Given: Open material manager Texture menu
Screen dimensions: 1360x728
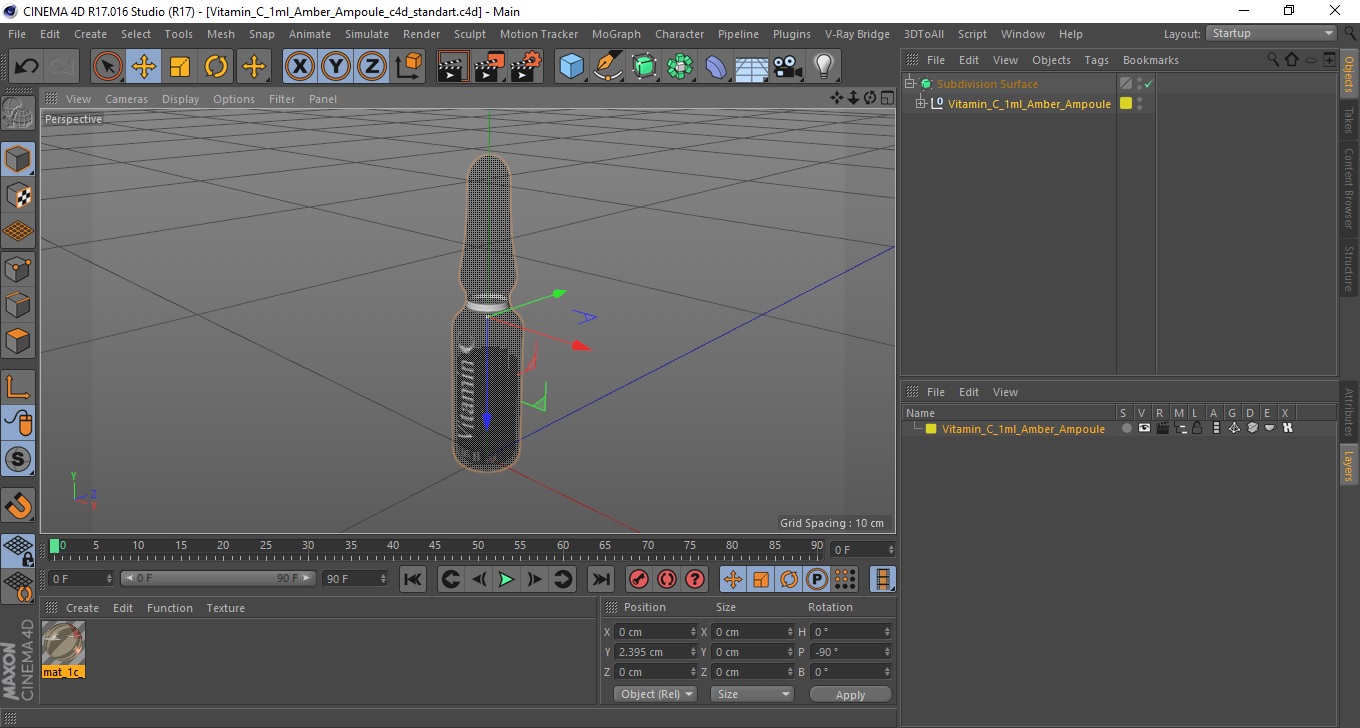Looking at the screenshot, I should [x=225, y=608].
